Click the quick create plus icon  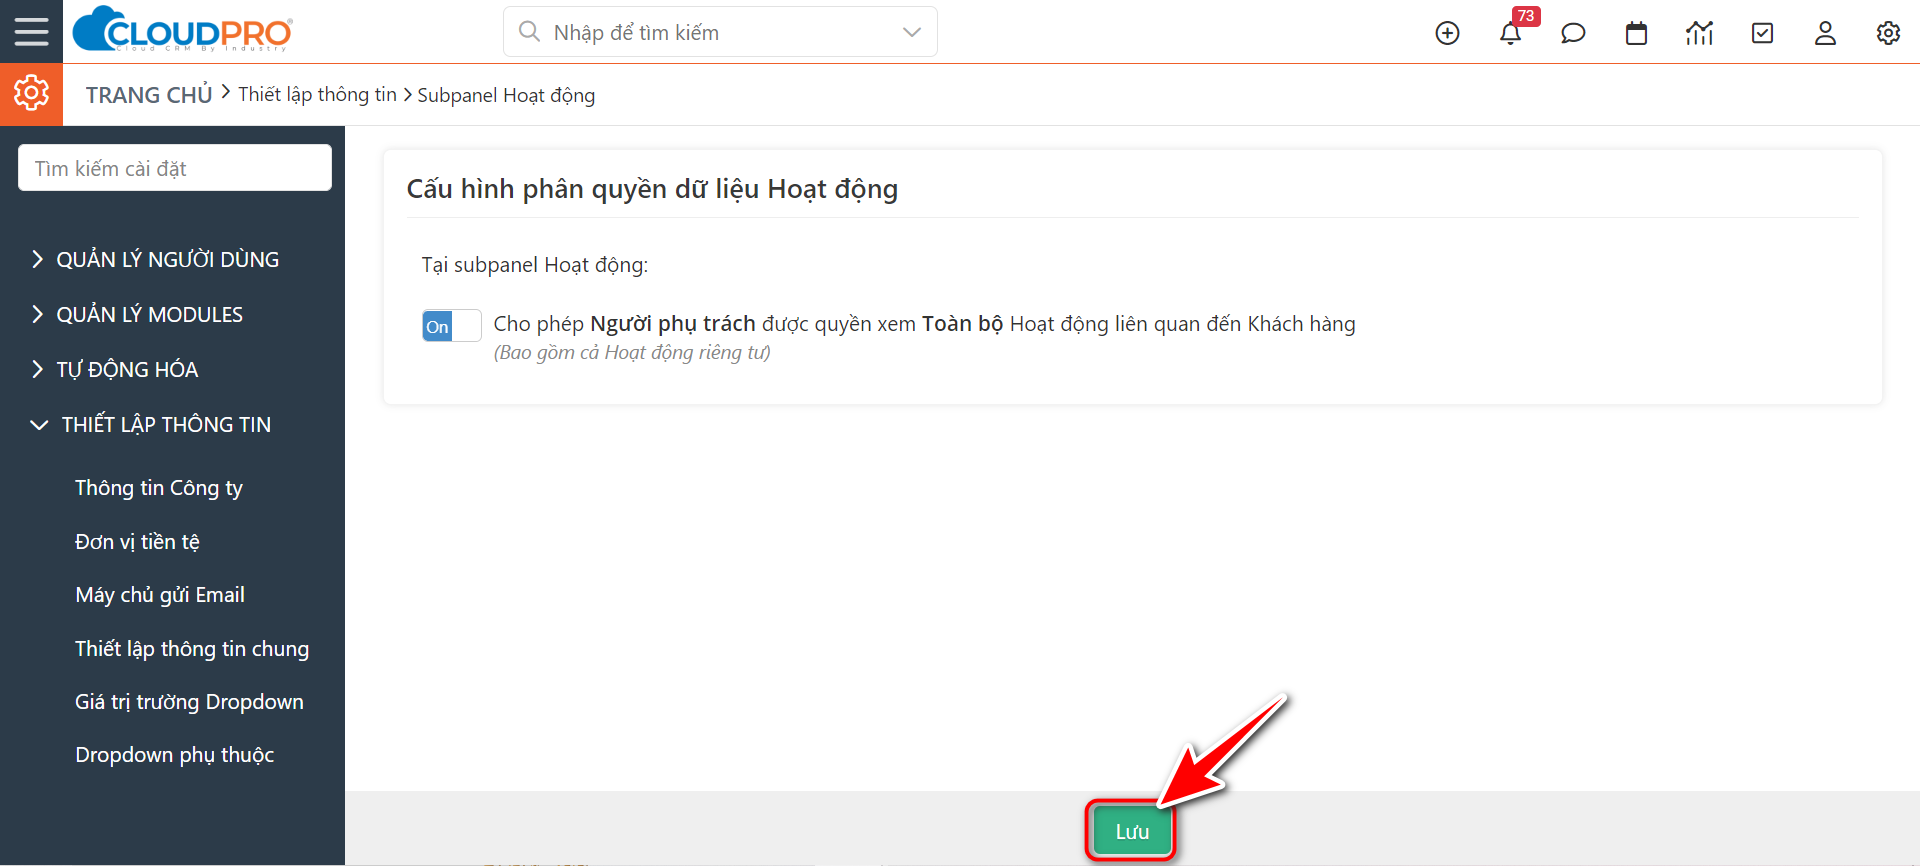pos(1447,33)
